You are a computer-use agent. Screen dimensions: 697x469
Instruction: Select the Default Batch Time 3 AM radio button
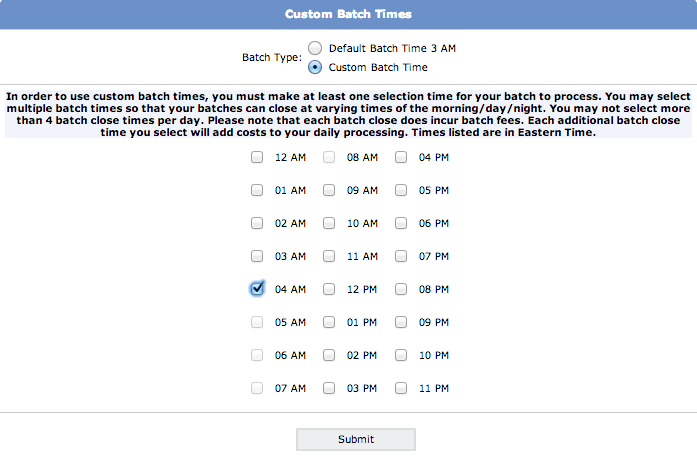(x=315, y=48)
